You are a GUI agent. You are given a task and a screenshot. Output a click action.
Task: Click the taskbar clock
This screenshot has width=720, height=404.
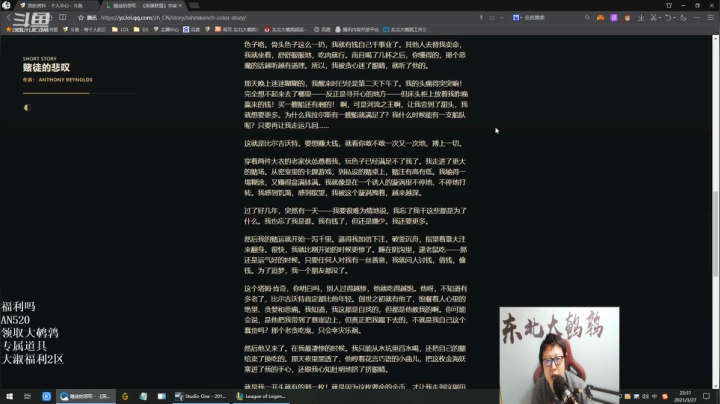[685, 396]
